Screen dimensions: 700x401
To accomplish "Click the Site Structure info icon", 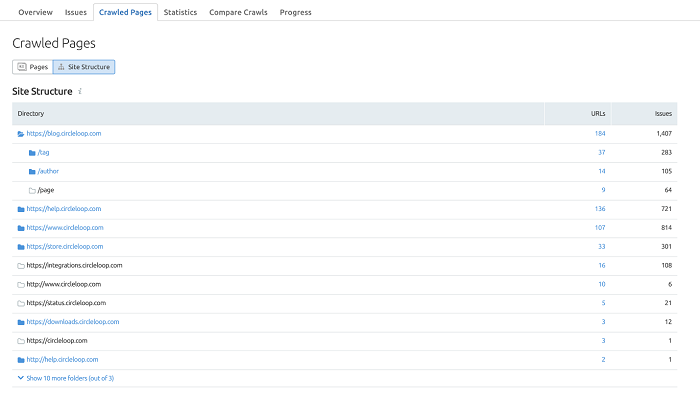I will coord(80,91).
